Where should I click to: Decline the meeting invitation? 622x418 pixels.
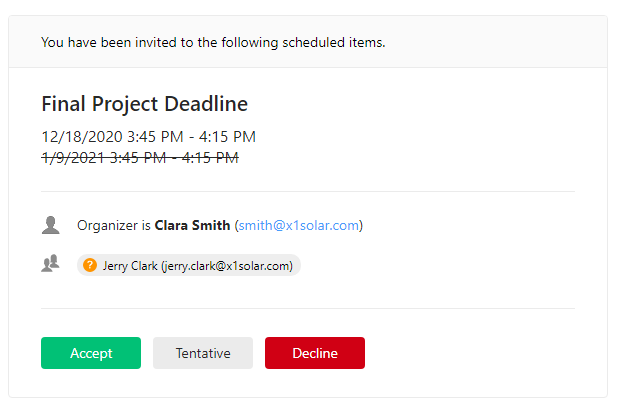[315, 353]
